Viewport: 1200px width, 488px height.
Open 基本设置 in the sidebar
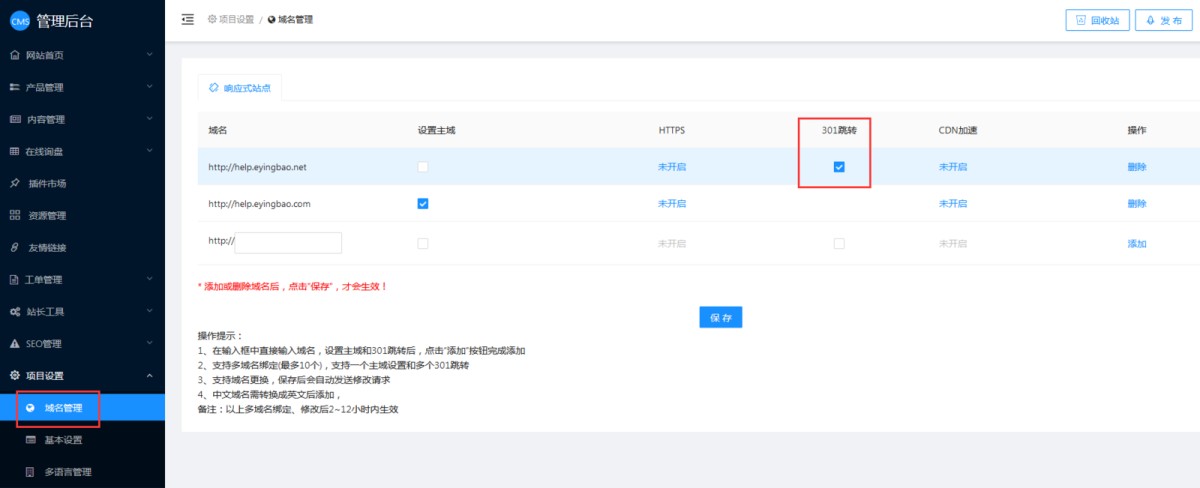tap(63, 440)
